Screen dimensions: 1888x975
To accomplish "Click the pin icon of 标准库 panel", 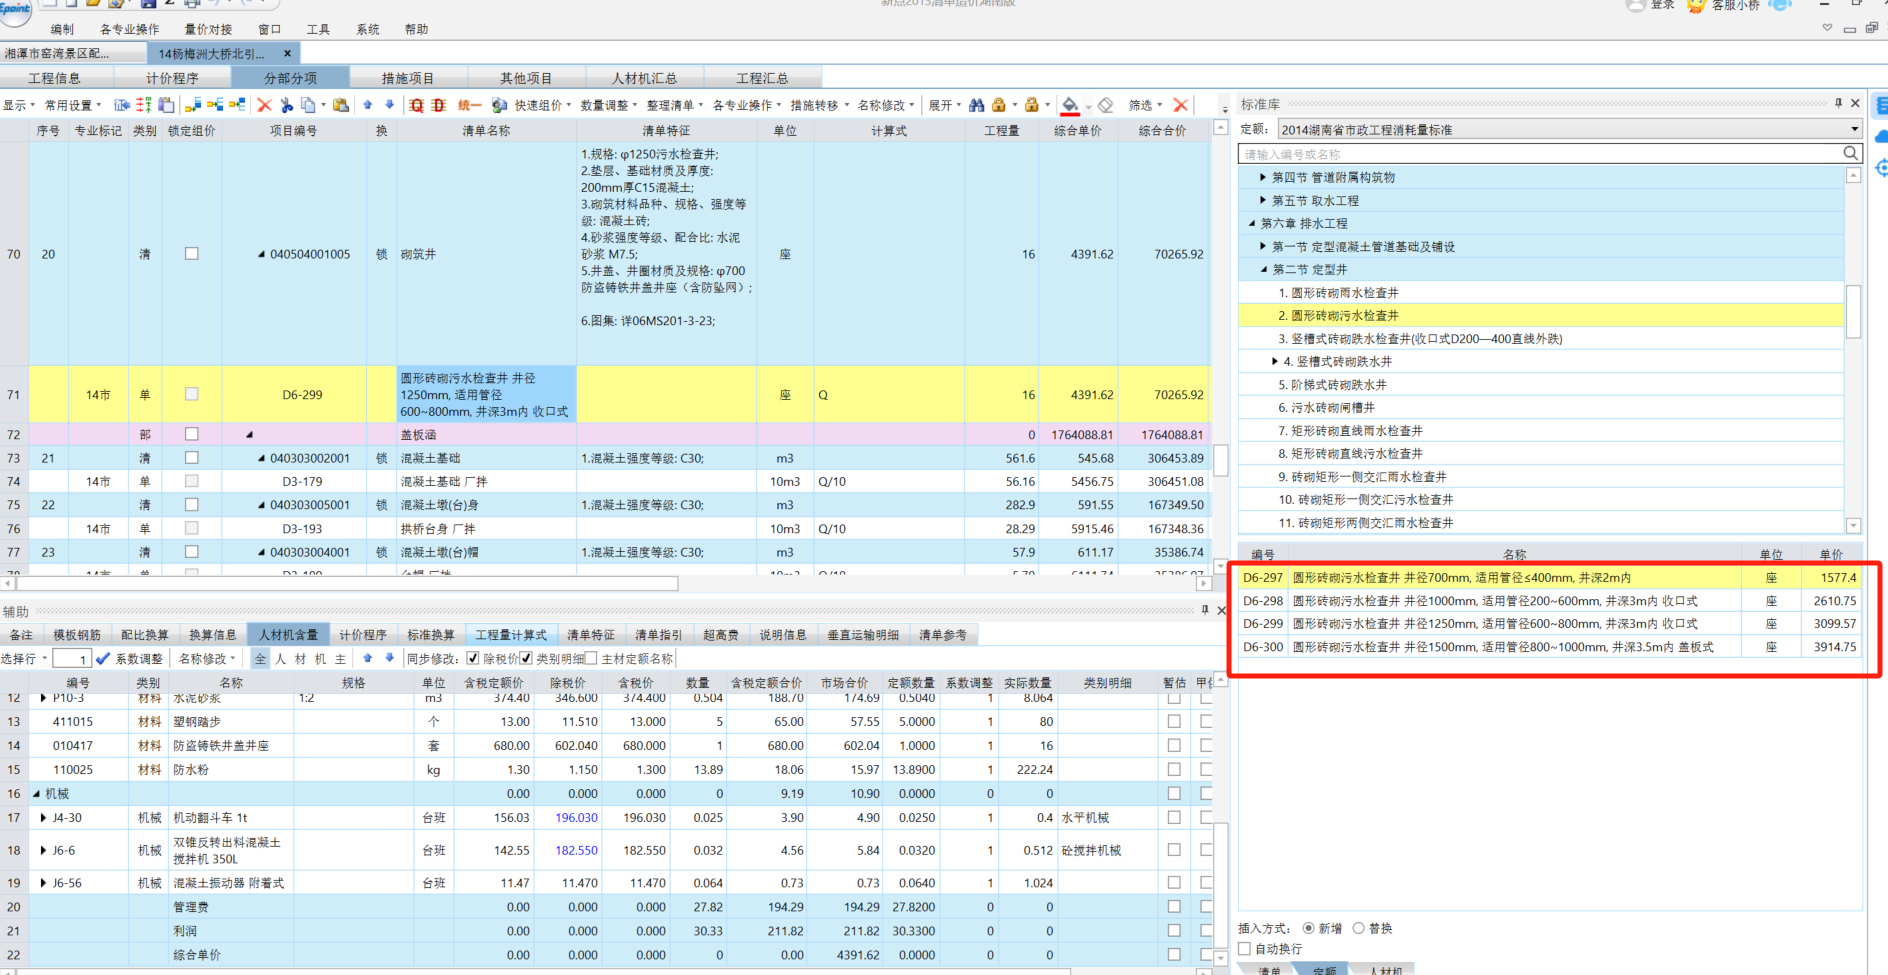I will pyautogui.click(x=1838, y=103).
